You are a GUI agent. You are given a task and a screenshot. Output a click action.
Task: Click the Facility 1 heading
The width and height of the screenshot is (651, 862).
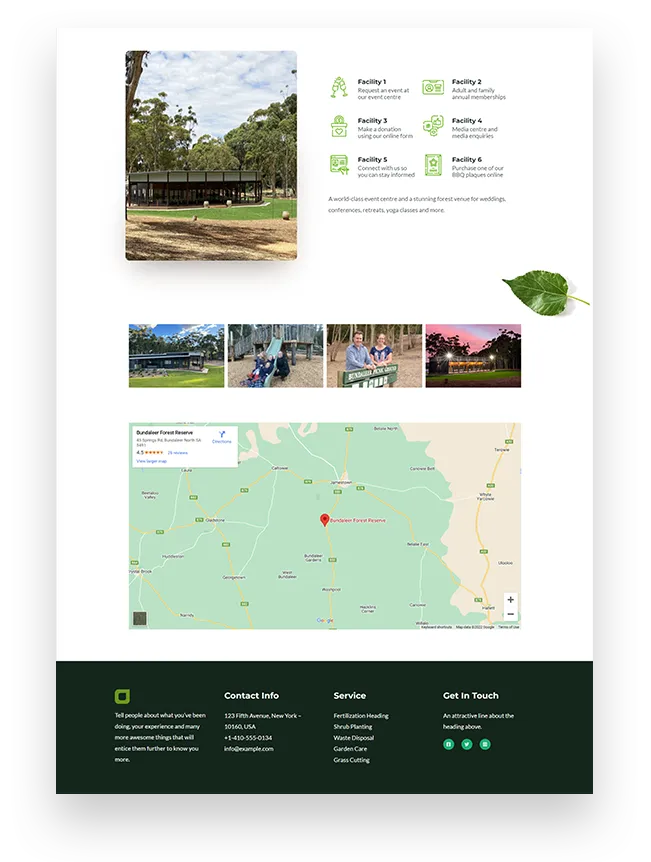coord(372,81)
